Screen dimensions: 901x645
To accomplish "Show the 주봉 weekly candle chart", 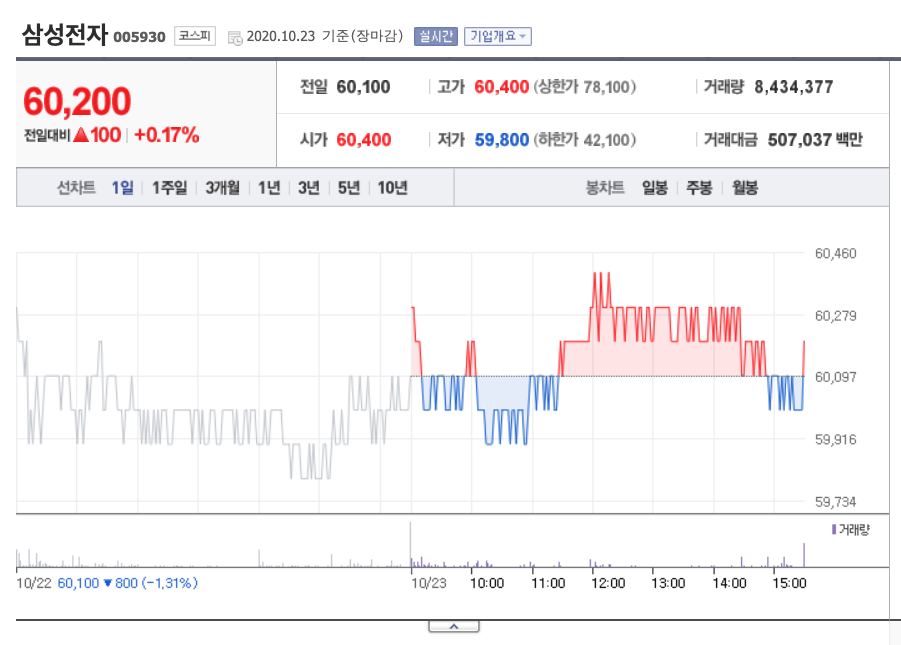I will pos(699,187).
